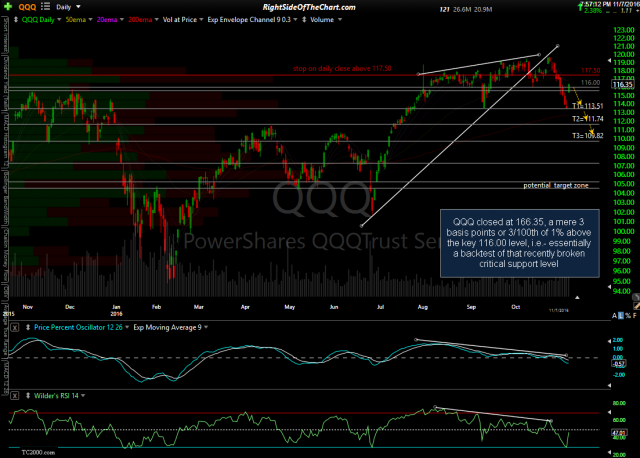Screen dimensions: 640x458
Task: Open Price Percent Oscillator 12 26 dropdown
Action: pyautogui.click(x=127, y=327)
